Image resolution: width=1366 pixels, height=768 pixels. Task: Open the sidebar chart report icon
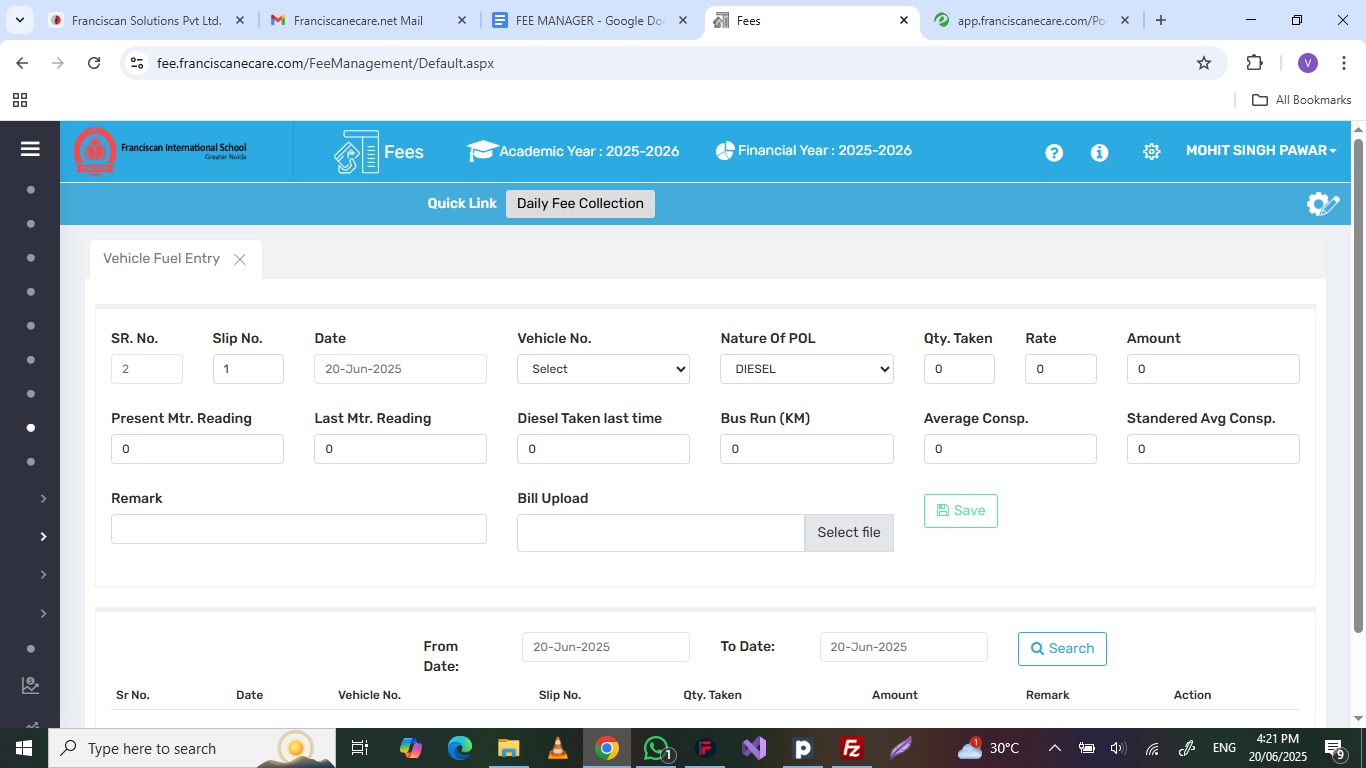(x=30, y=685)
